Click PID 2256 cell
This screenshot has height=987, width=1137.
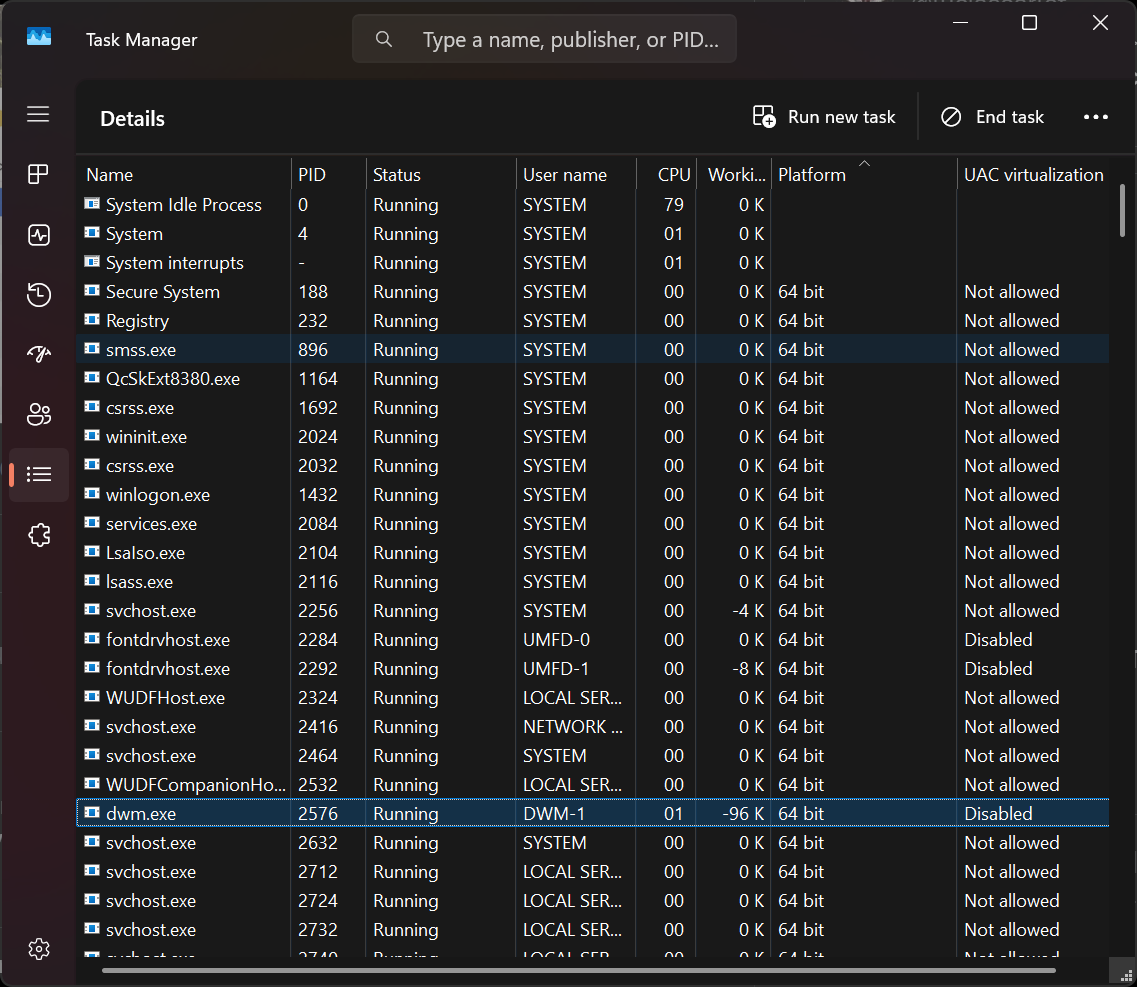pos(318,611)
